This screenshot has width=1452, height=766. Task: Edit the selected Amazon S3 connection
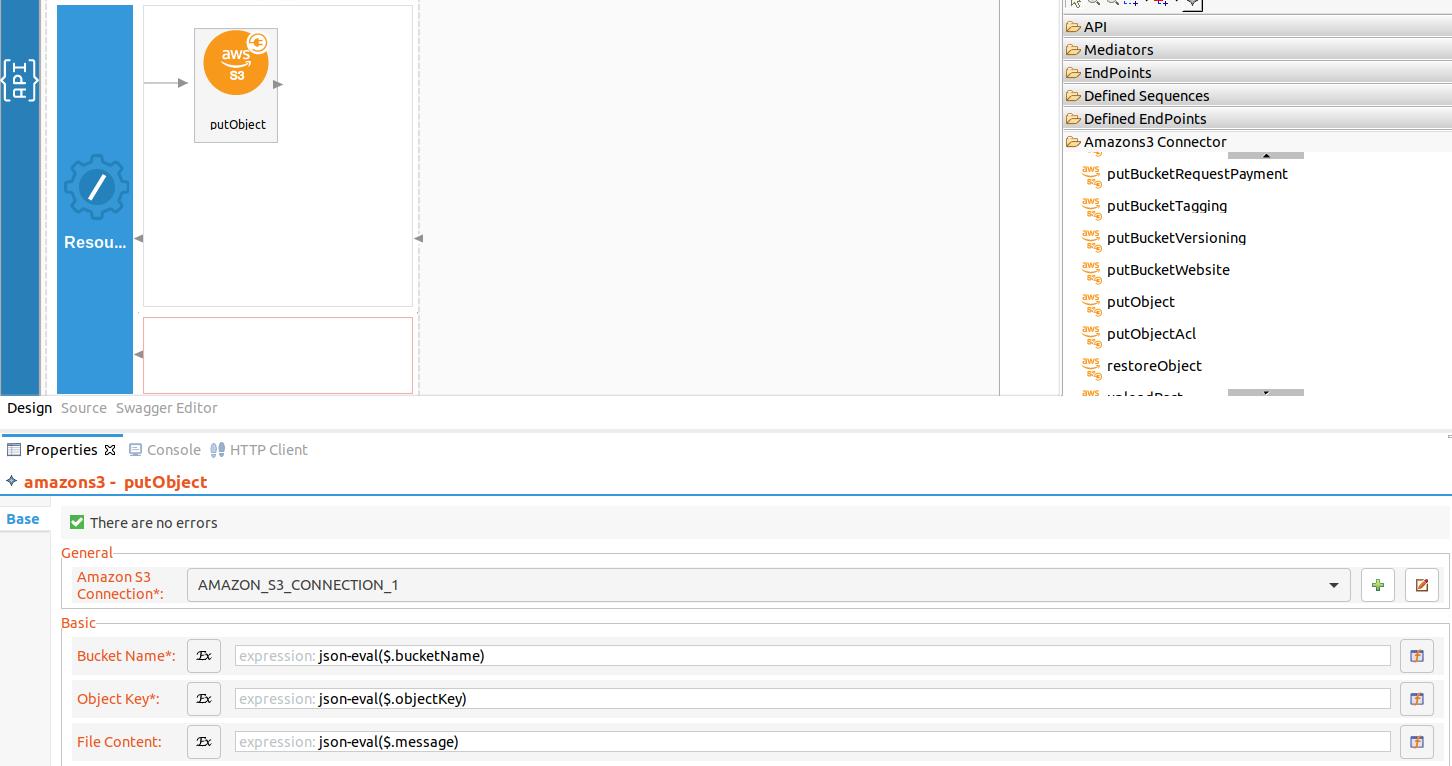tap(1421, 585)
